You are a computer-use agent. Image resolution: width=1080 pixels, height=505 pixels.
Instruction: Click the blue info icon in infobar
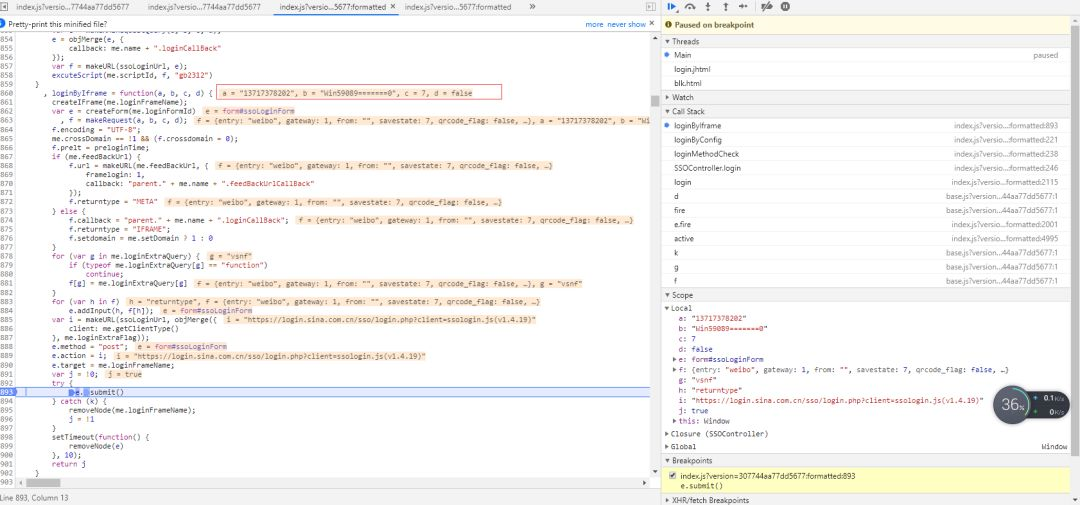(x=4, y=24)
